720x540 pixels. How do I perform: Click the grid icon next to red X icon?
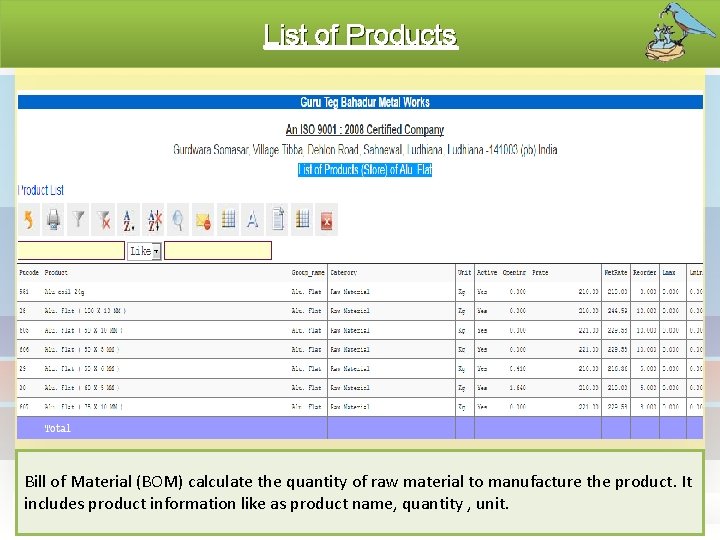(302, 219)
